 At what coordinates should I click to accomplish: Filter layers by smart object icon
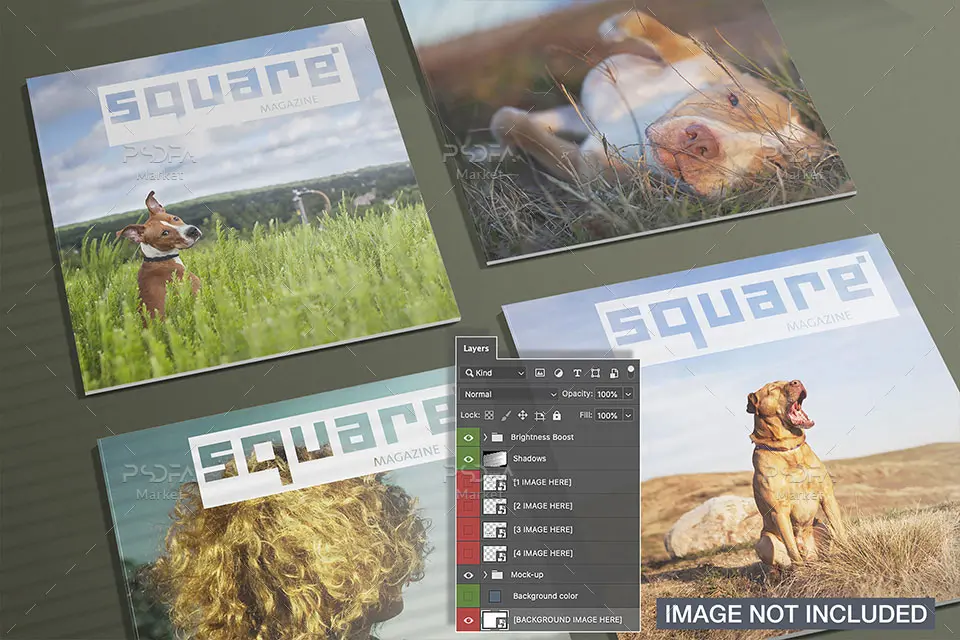click(x=613, y=372)
